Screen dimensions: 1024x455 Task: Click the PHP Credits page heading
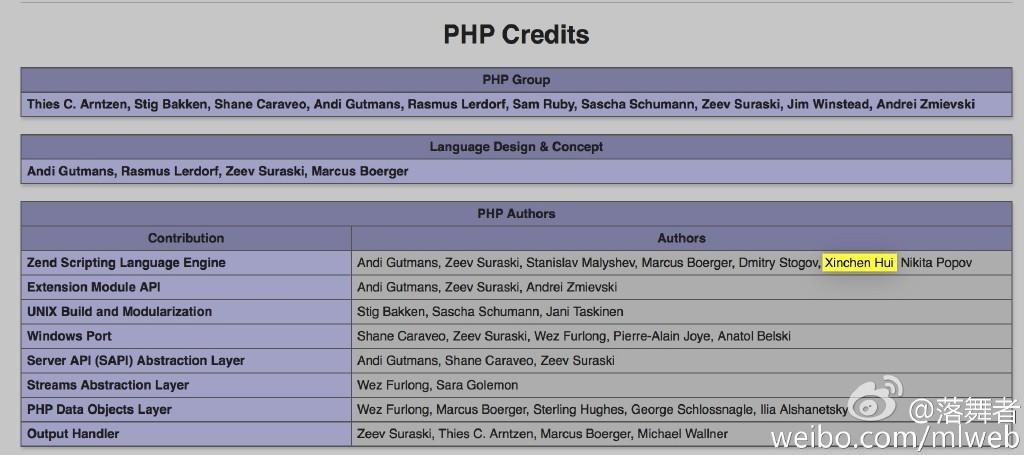516,35
